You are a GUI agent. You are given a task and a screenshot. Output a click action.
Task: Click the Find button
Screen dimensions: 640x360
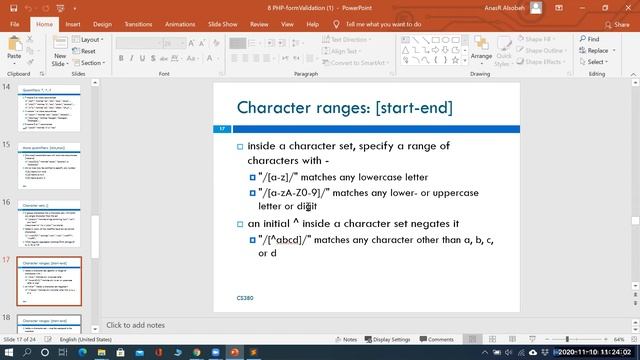[589, 39]
